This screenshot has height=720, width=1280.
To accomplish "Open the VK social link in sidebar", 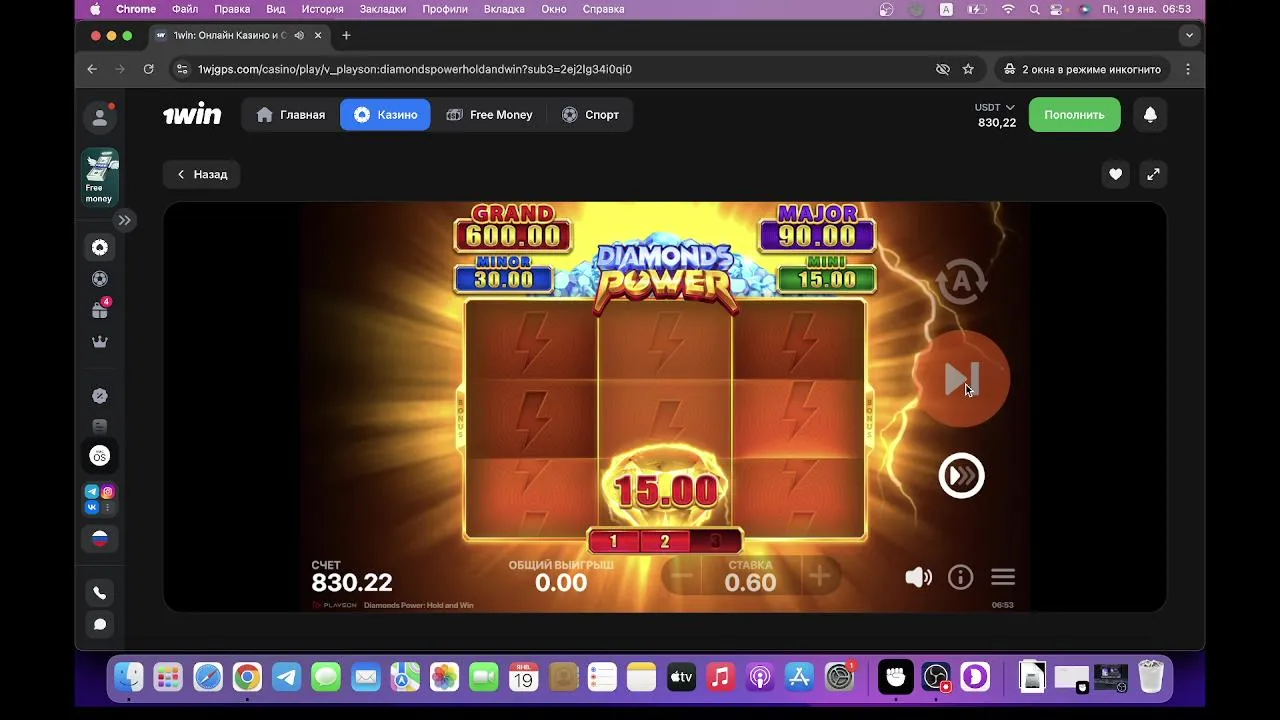I will point(92,507).
